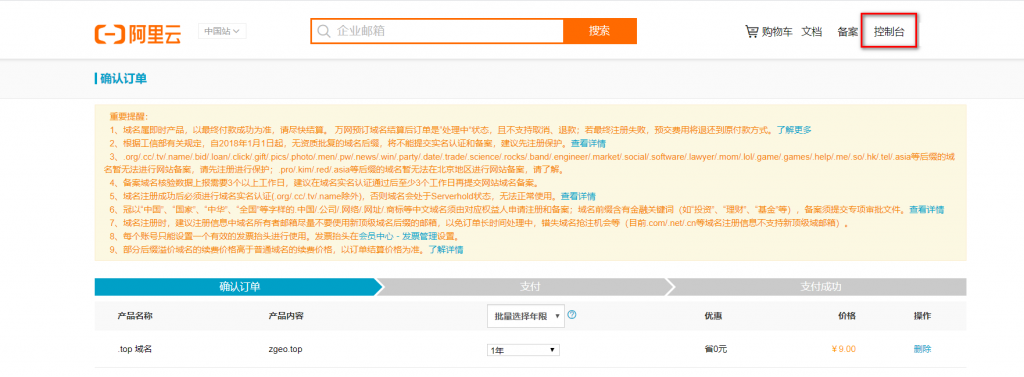The width and height of the screenshot is (1024, 377).
Task: Click the .top 域名 product name
Action: 135,349
